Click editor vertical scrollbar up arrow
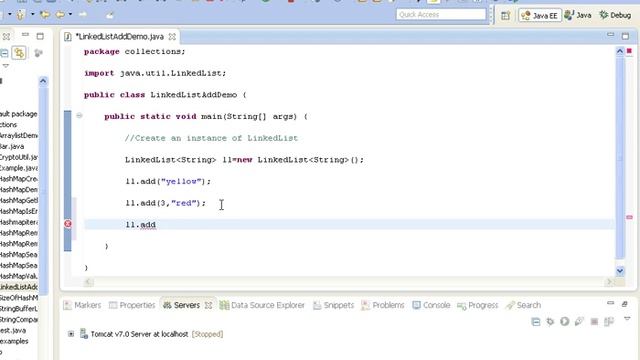This screenshot has height=360, width=640. [620, 51]
